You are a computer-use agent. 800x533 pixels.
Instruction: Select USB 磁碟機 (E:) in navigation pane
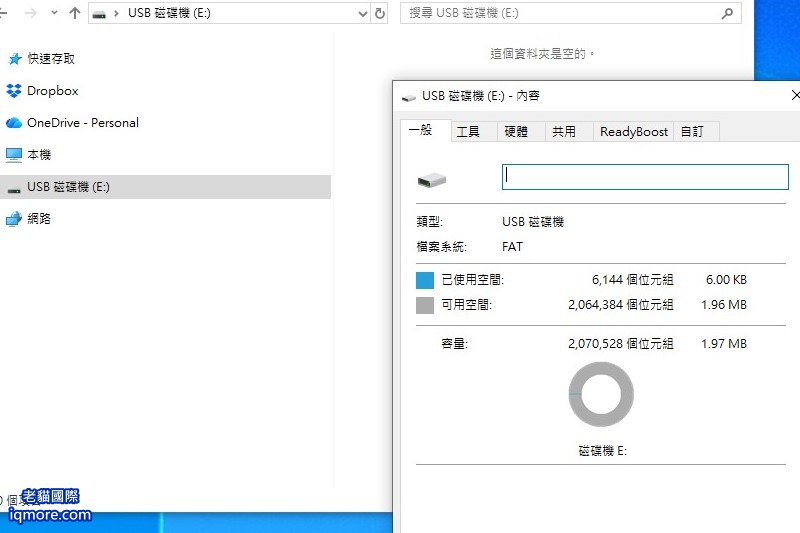coord(165,187)
